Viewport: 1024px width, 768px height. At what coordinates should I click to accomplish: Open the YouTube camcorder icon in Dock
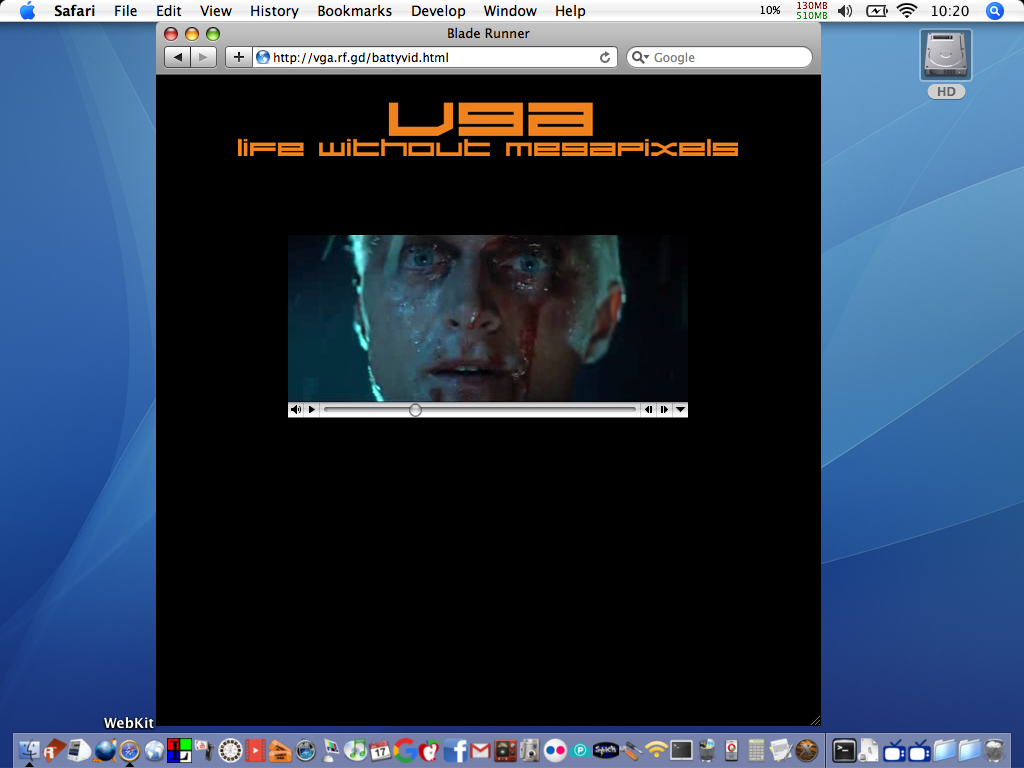tap(204, 750)
